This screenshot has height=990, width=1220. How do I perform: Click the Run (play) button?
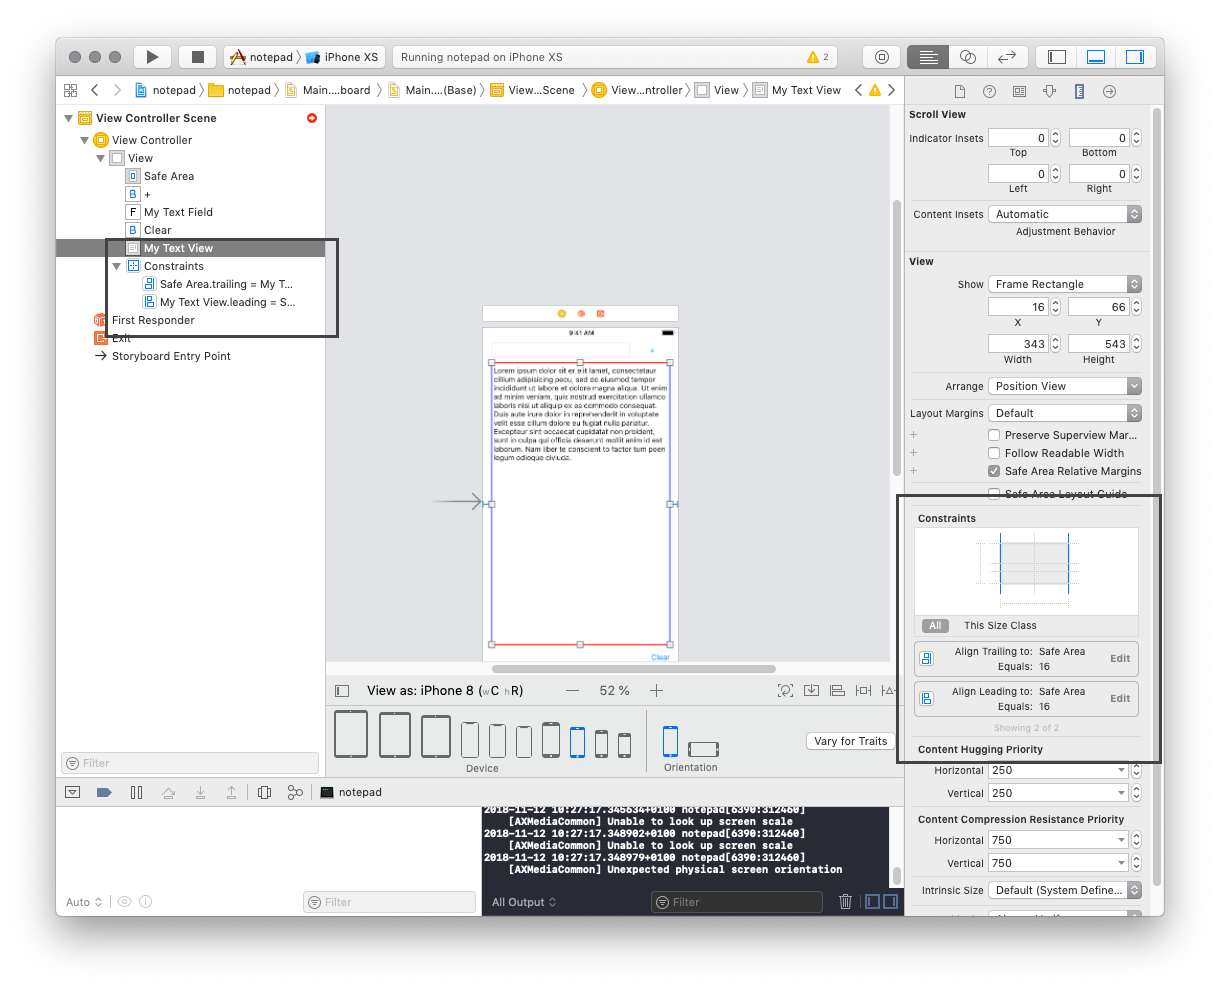click(152, 57)
